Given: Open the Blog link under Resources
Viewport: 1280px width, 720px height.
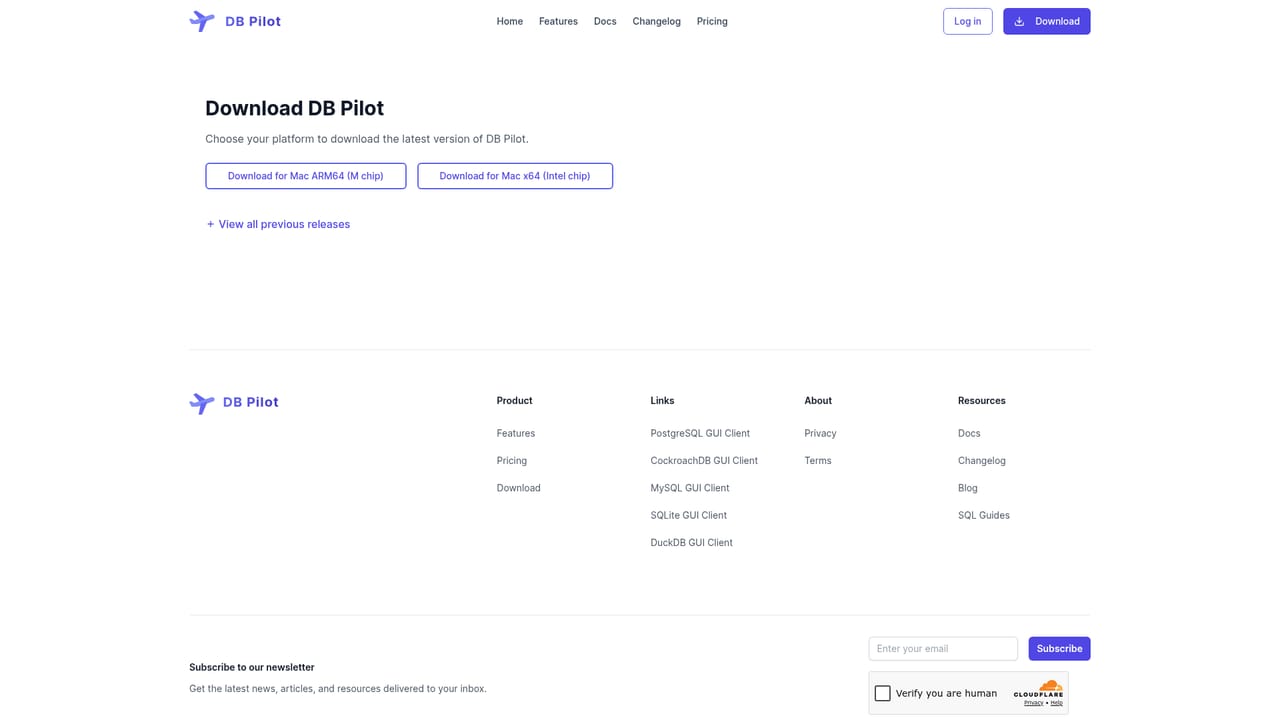Looking at the screenshot, I should click(968, 488).
